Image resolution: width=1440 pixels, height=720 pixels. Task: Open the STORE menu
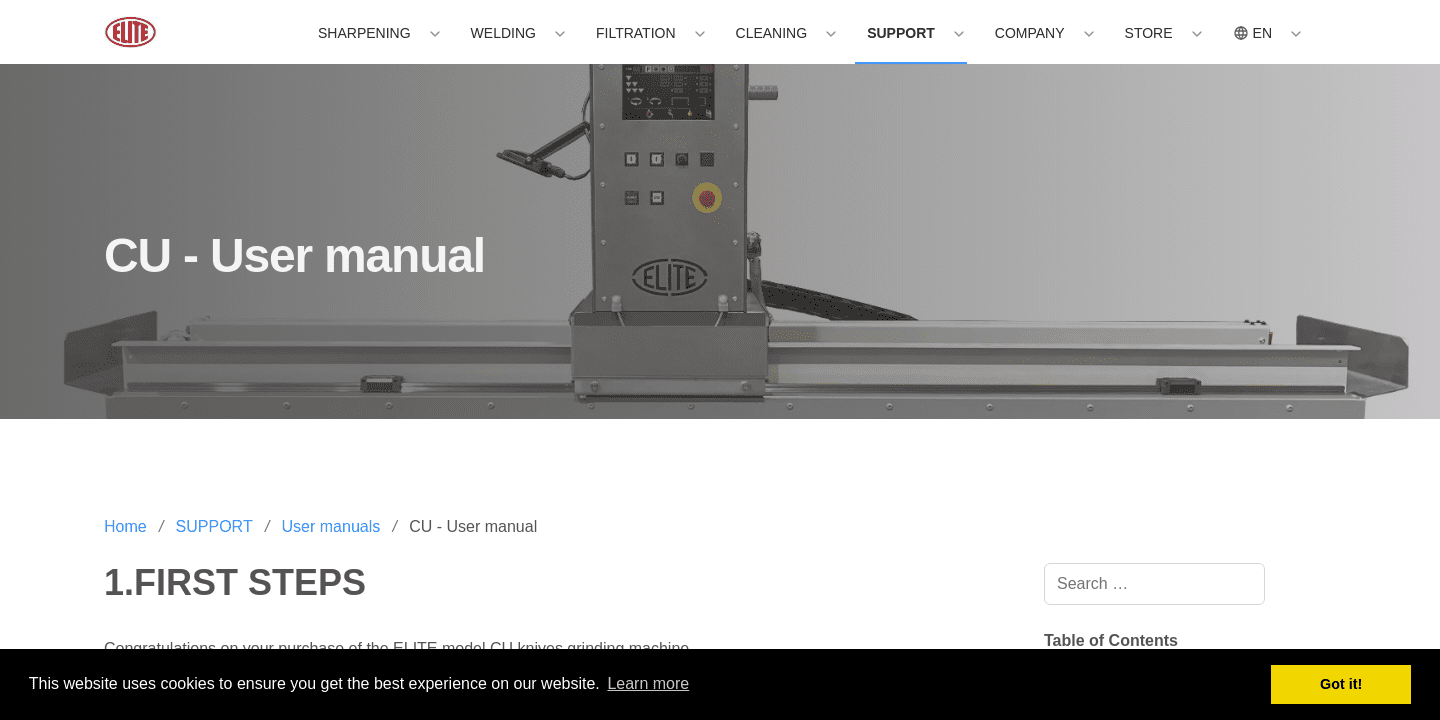(1148, 33)
